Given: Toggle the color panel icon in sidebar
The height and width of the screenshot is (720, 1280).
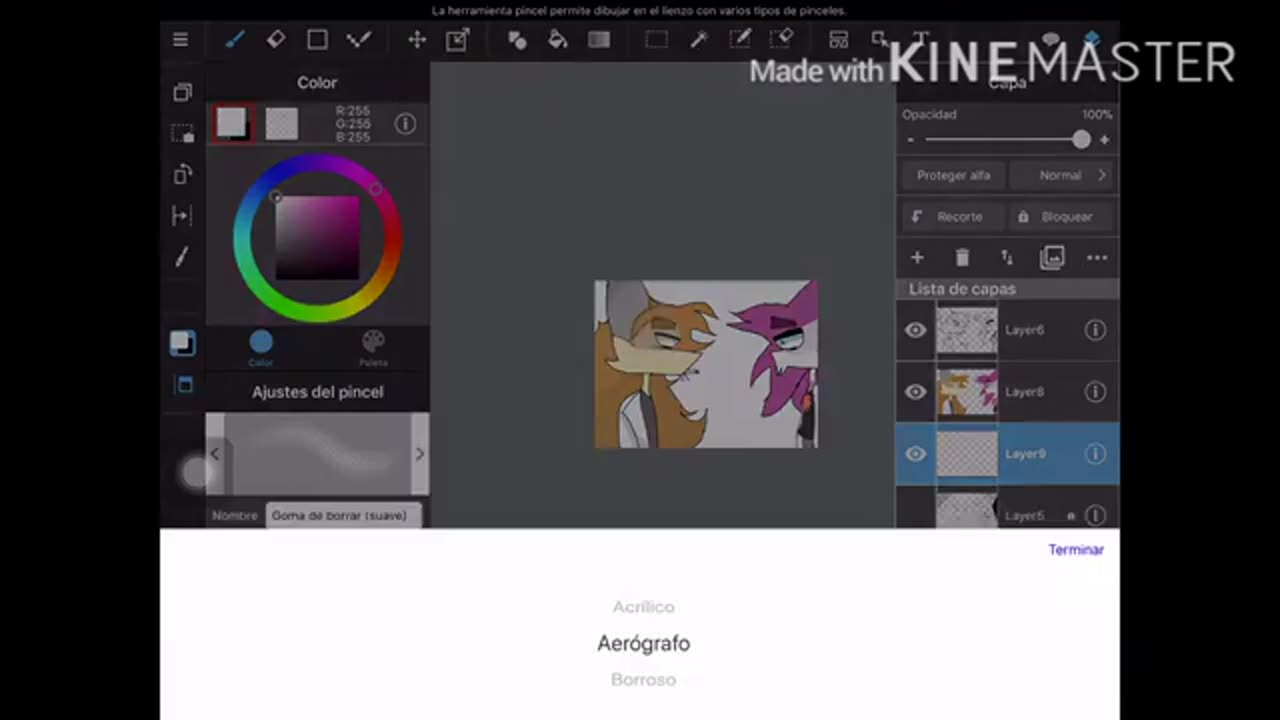Looking at the screenshot, I should (182, 343).
